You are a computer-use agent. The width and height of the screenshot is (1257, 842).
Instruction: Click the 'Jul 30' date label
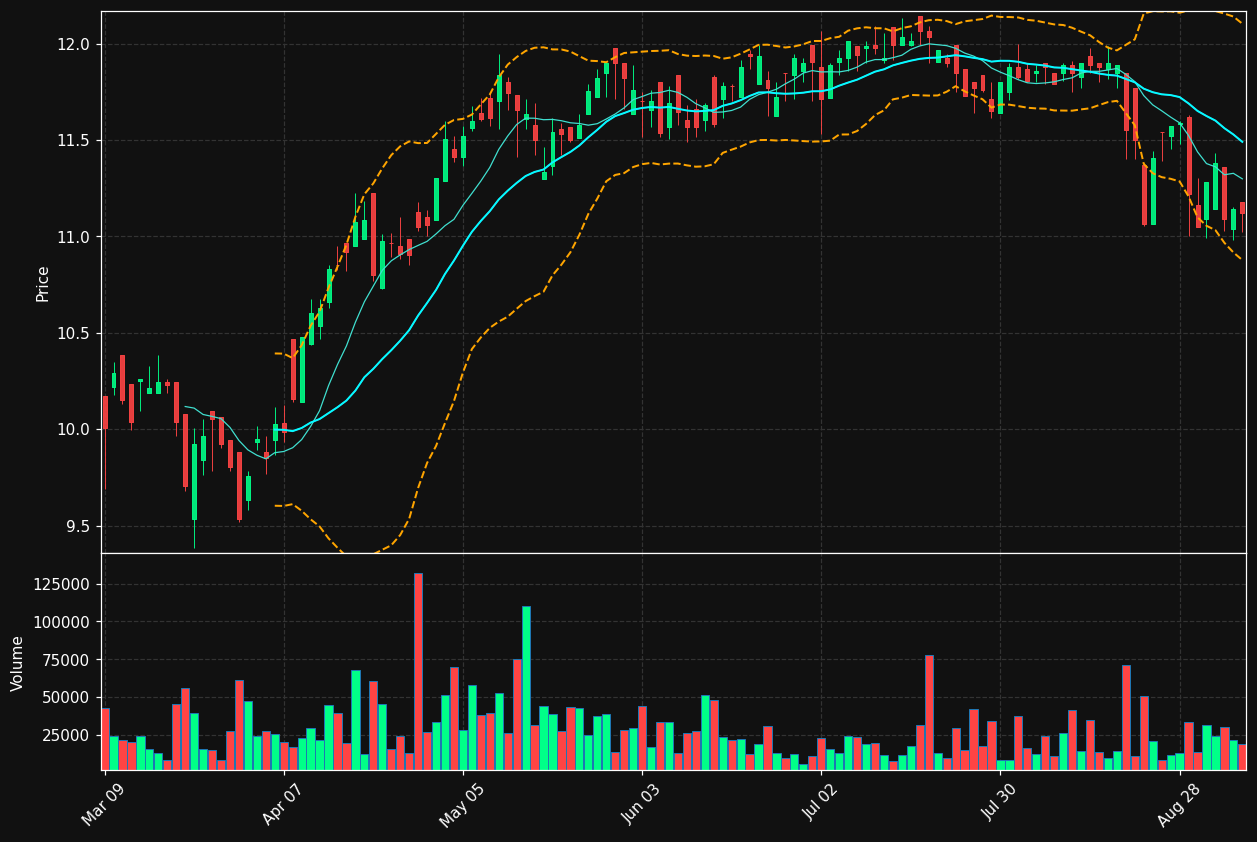coord(1000,803)
